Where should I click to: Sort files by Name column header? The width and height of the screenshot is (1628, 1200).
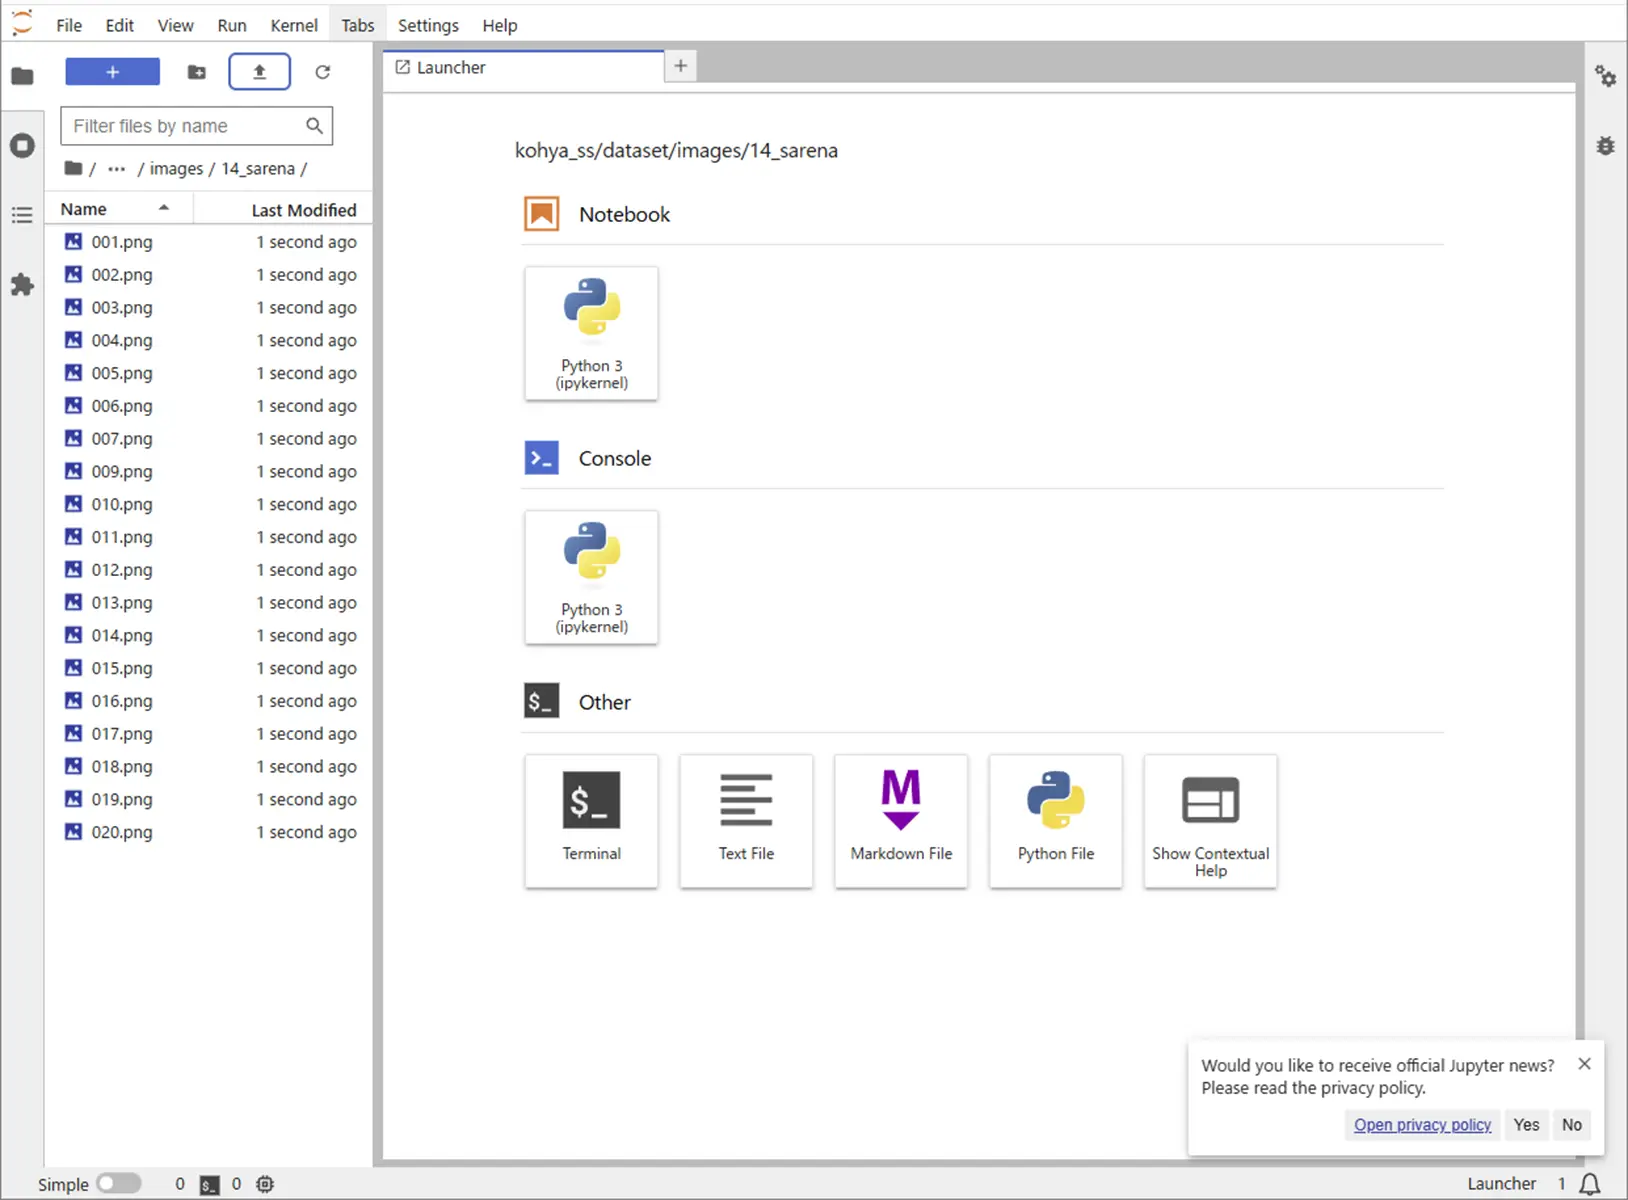pos(84,209)
